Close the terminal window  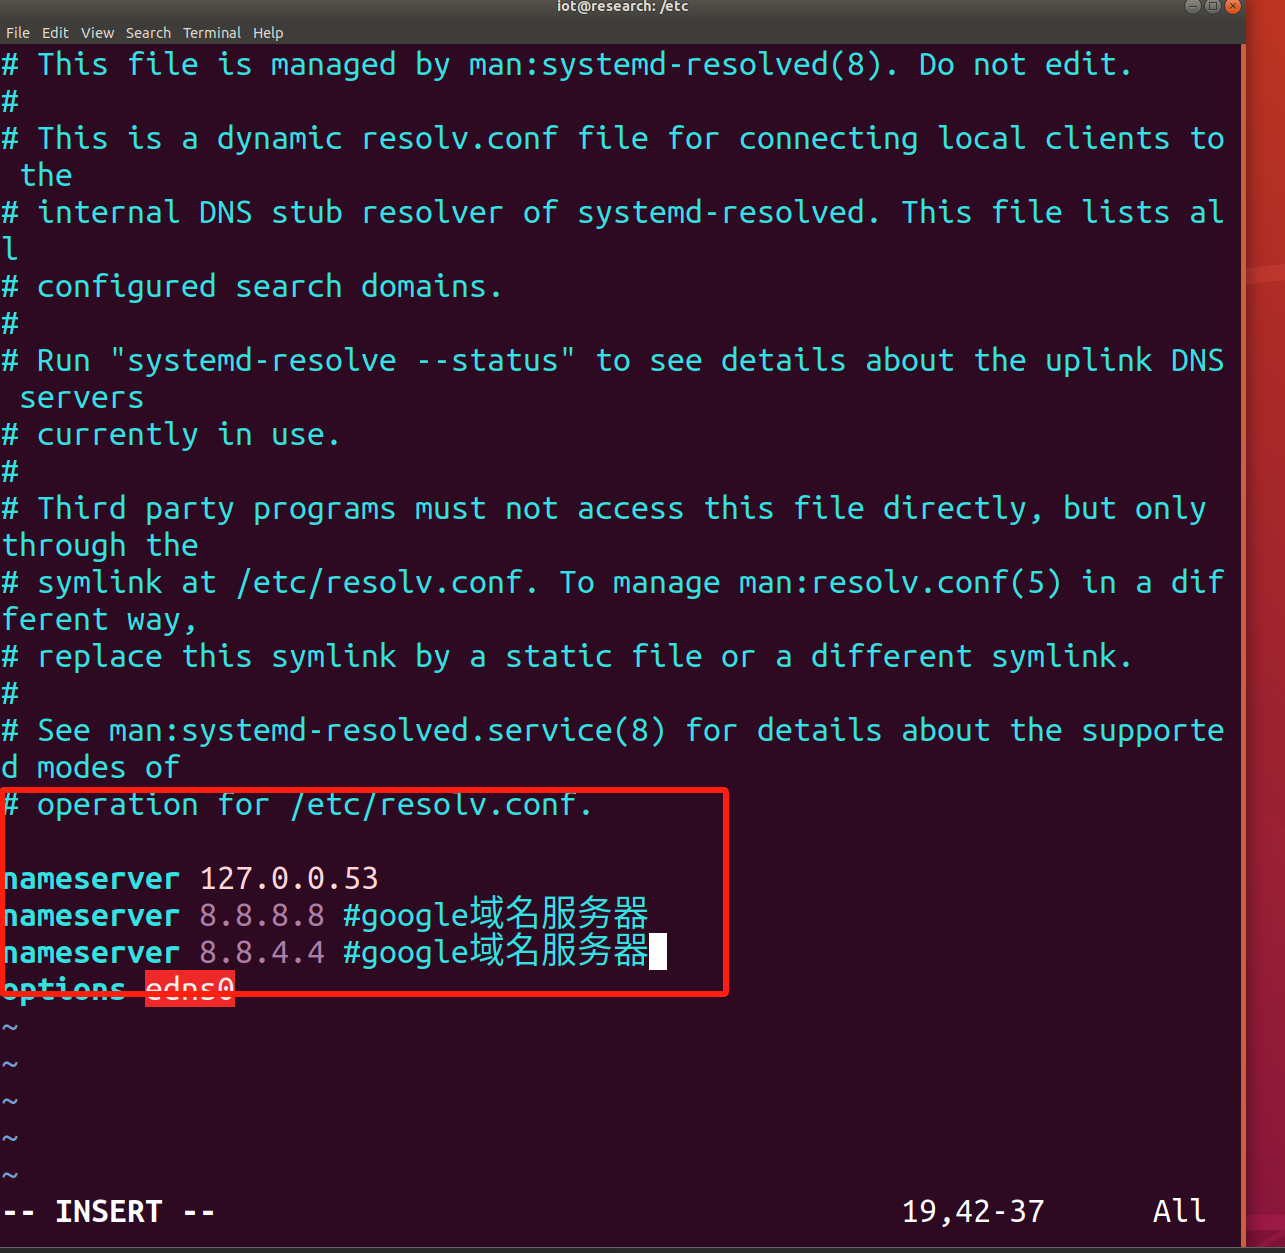pos(1233,6)
